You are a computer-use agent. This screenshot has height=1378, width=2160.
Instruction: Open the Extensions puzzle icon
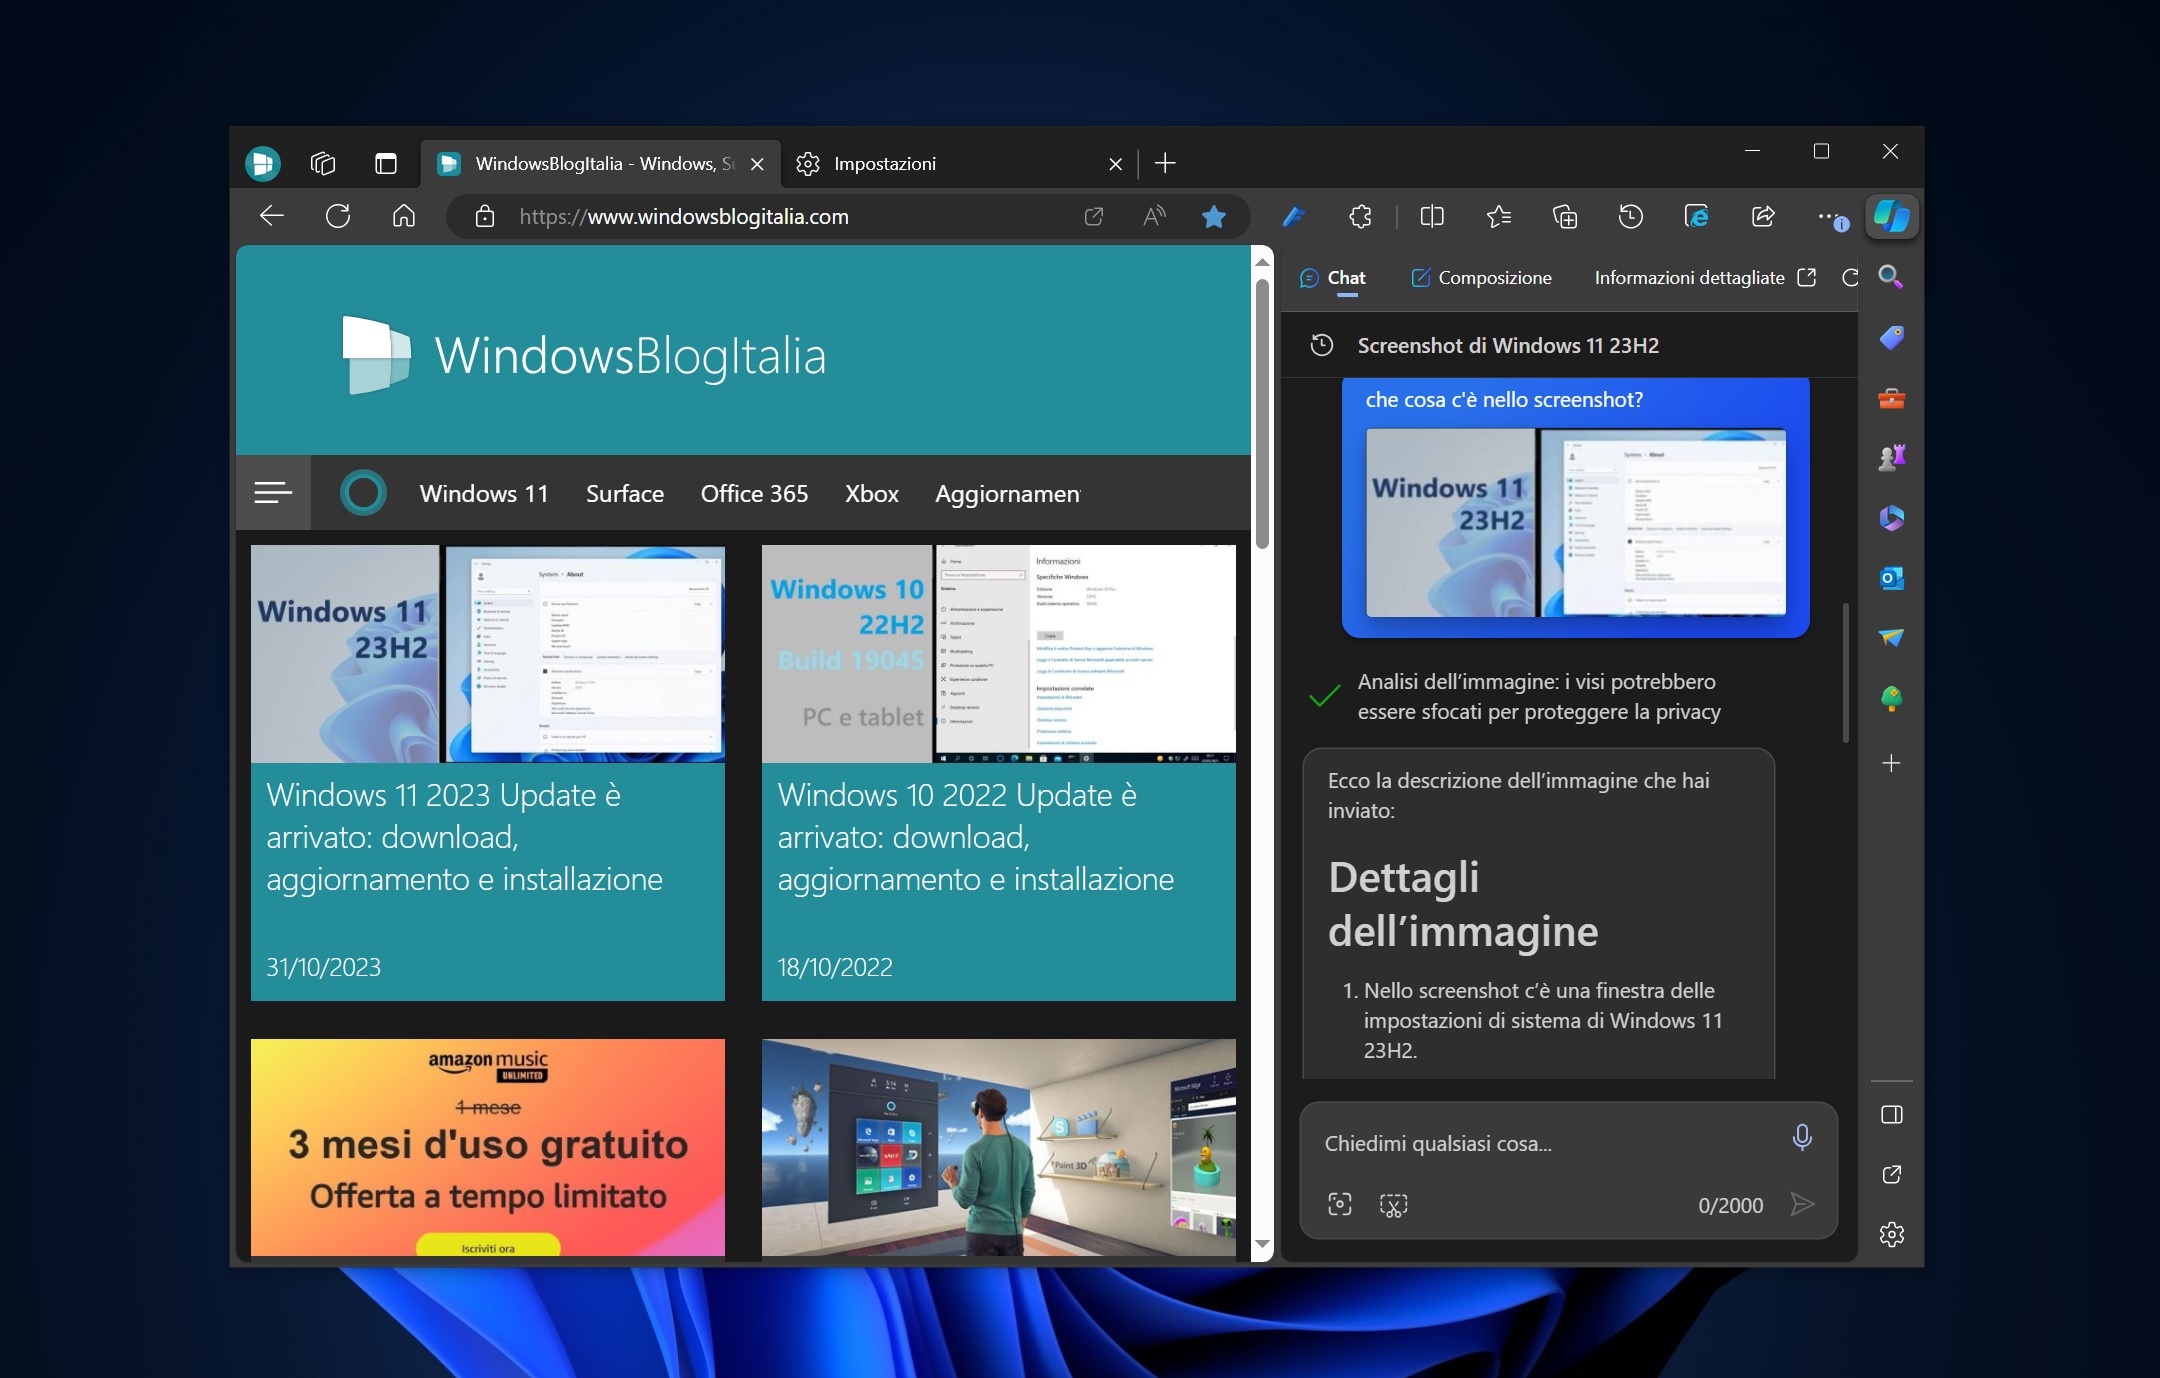pos(1361,216)
